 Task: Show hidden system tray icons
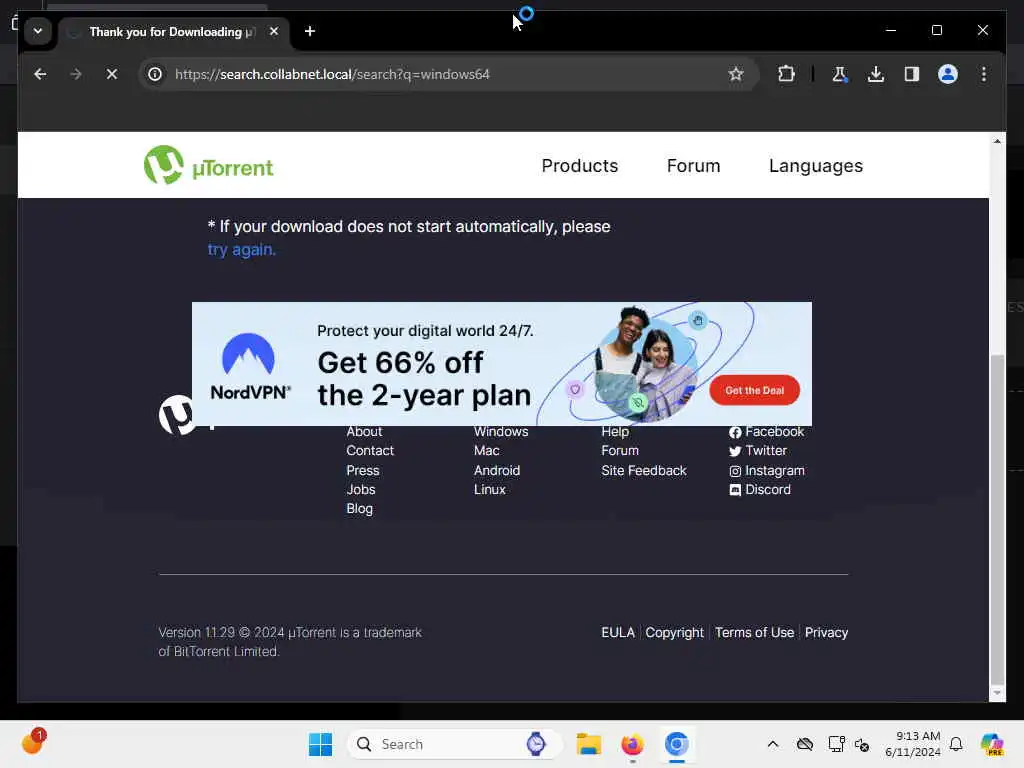pos(773,744)
